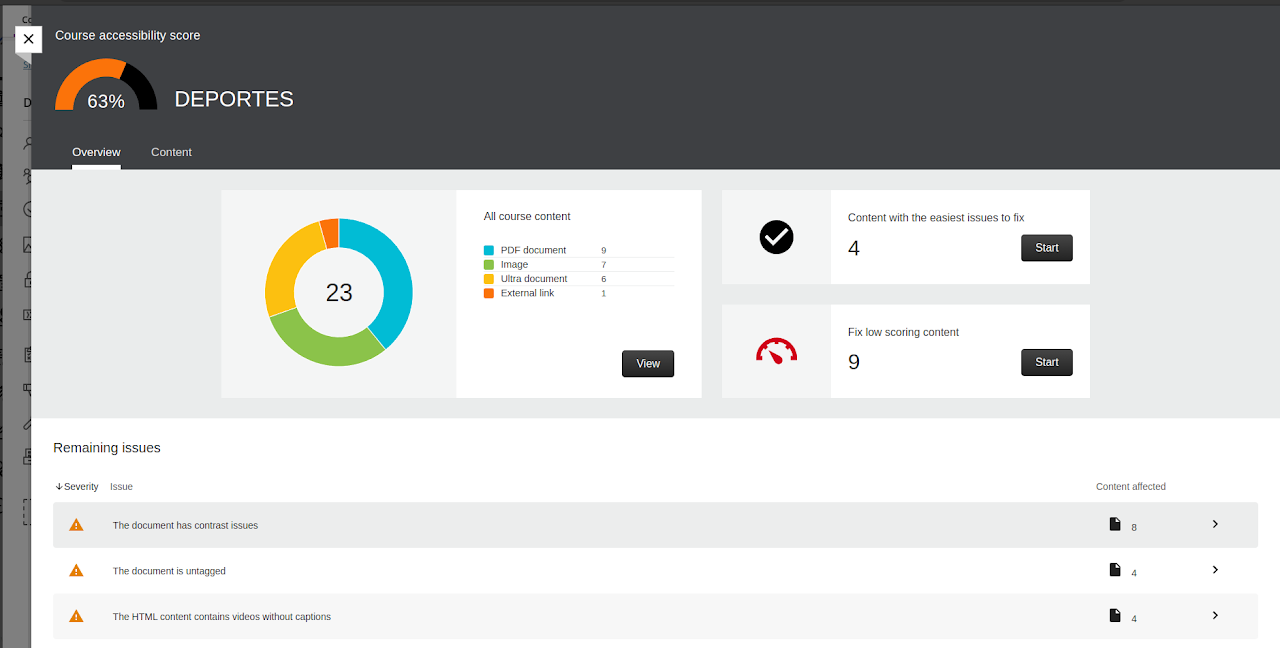Select the External link legend label
1280x648 pixels.
point(527,293)
